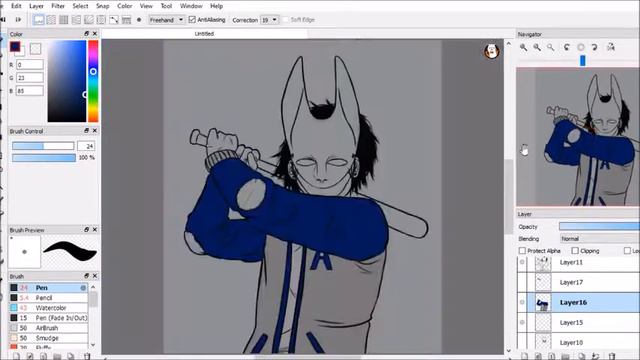Open the Window menu
640x360 pixels.
pos(191,6)
